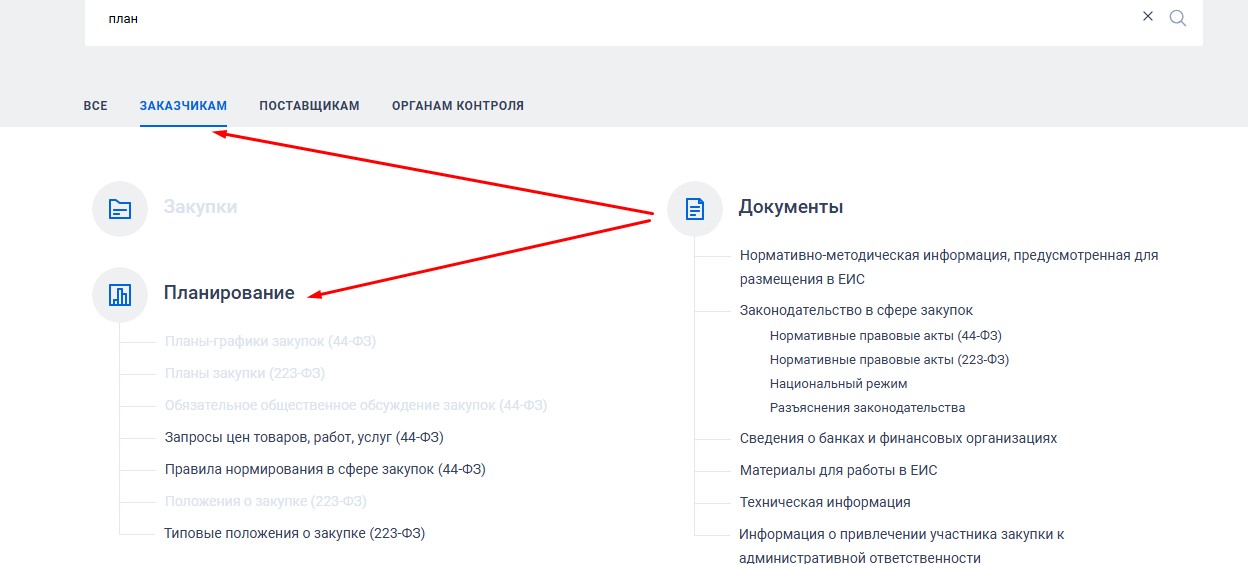The image size is (1248, 564).
Task: Switch to the ВСЕ tab
Action: coord(95,106)
